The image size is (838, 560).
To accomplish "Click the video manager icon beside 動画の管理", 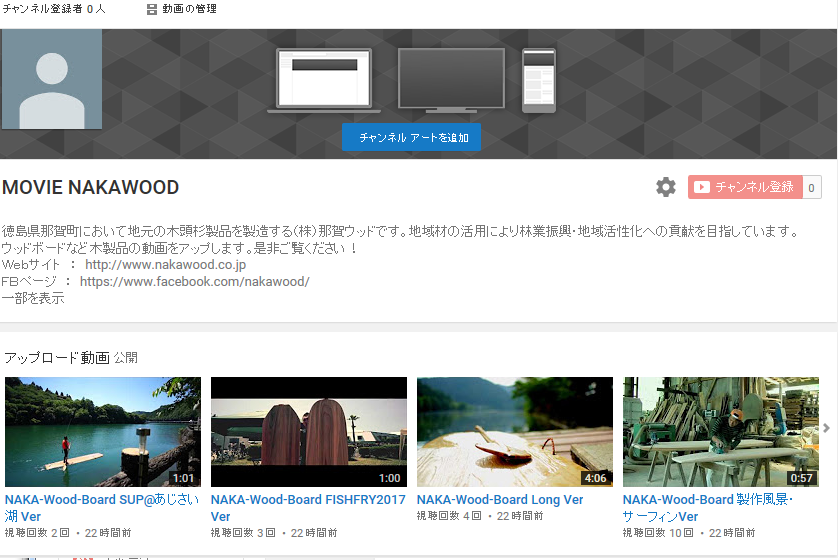I will pos(152,10).
